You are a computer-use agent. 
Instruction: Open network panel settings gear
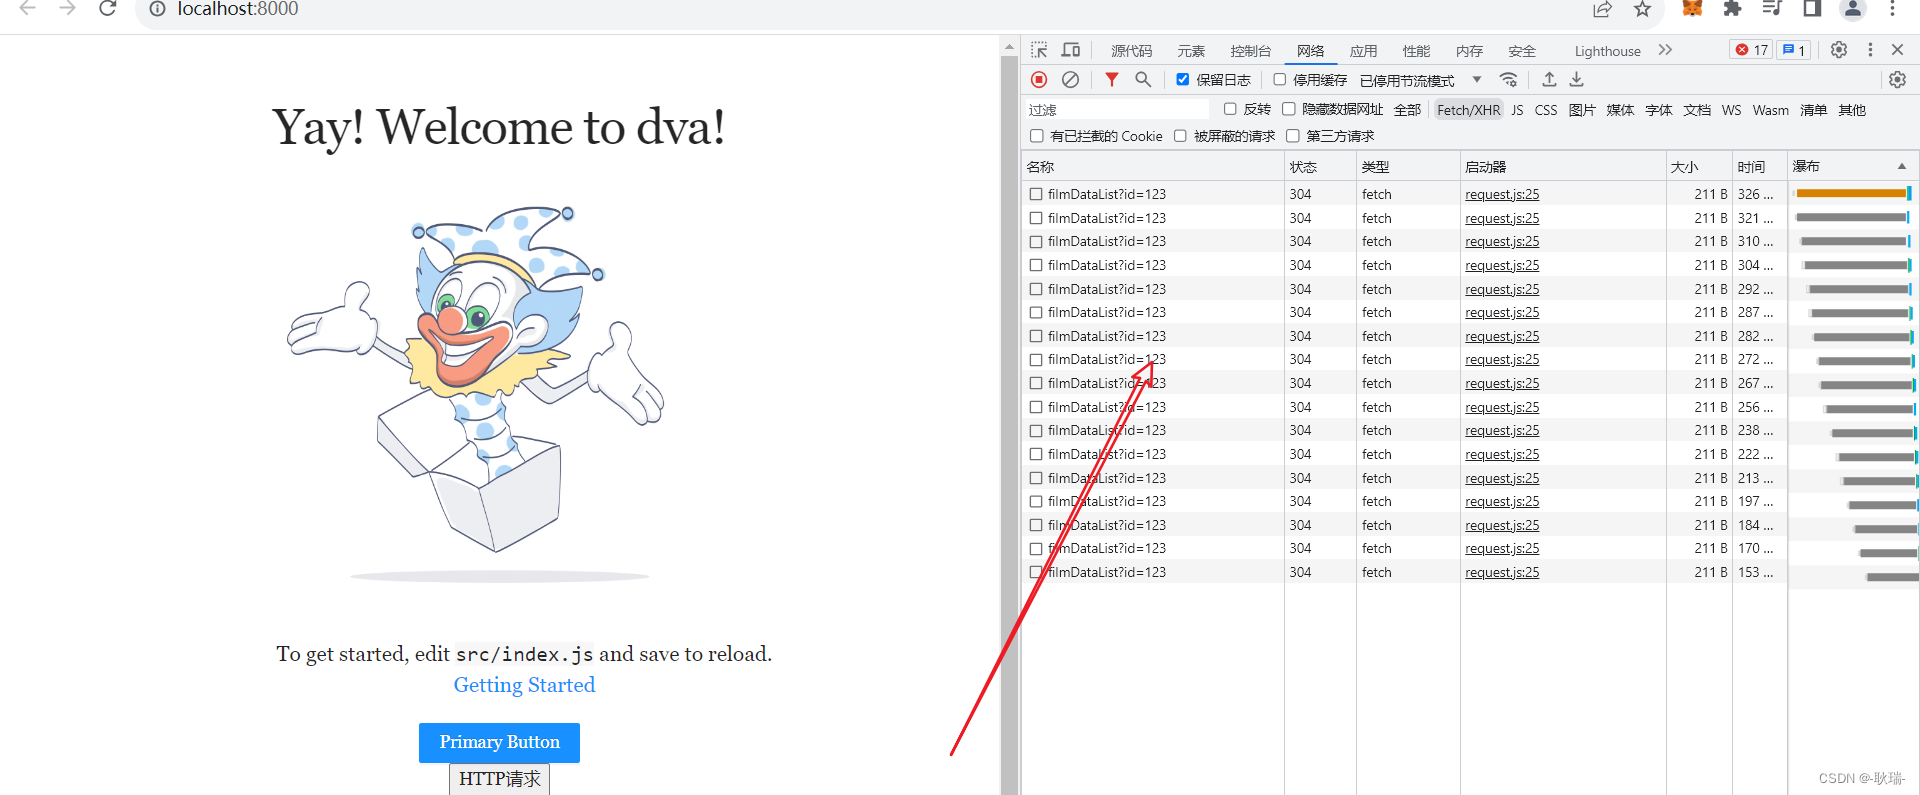[1897, 79]
